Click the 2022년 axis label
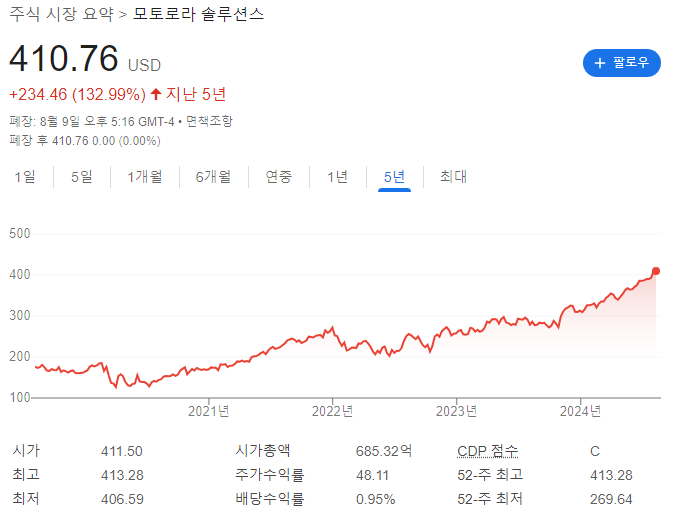680x519 pixels. tap(332, 411)
